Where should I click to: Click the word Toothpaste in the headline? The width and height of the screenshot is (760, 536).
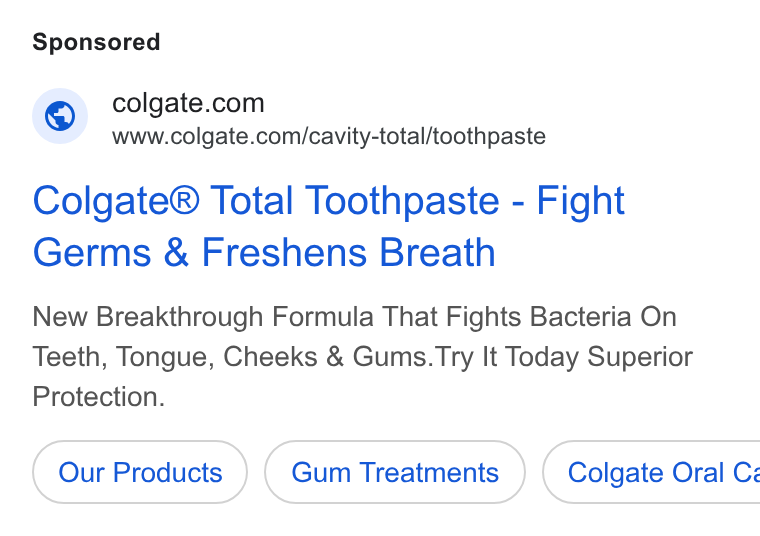[x=402, y=201]
